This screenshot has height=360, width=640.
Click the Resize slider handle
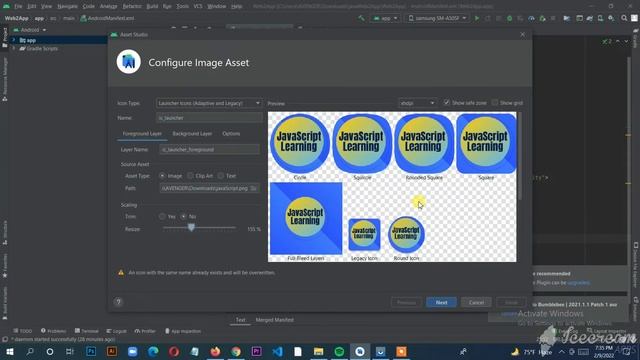191,228
